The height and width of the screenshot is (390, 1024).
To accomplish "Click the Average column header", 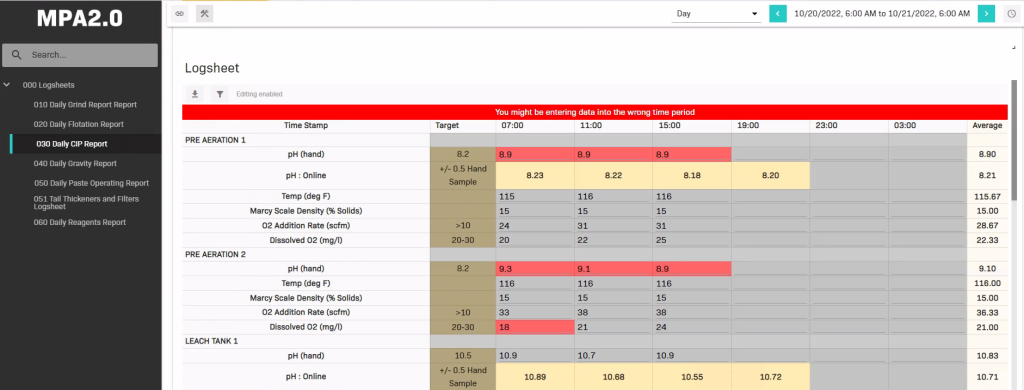I will [x=987, y=125].
